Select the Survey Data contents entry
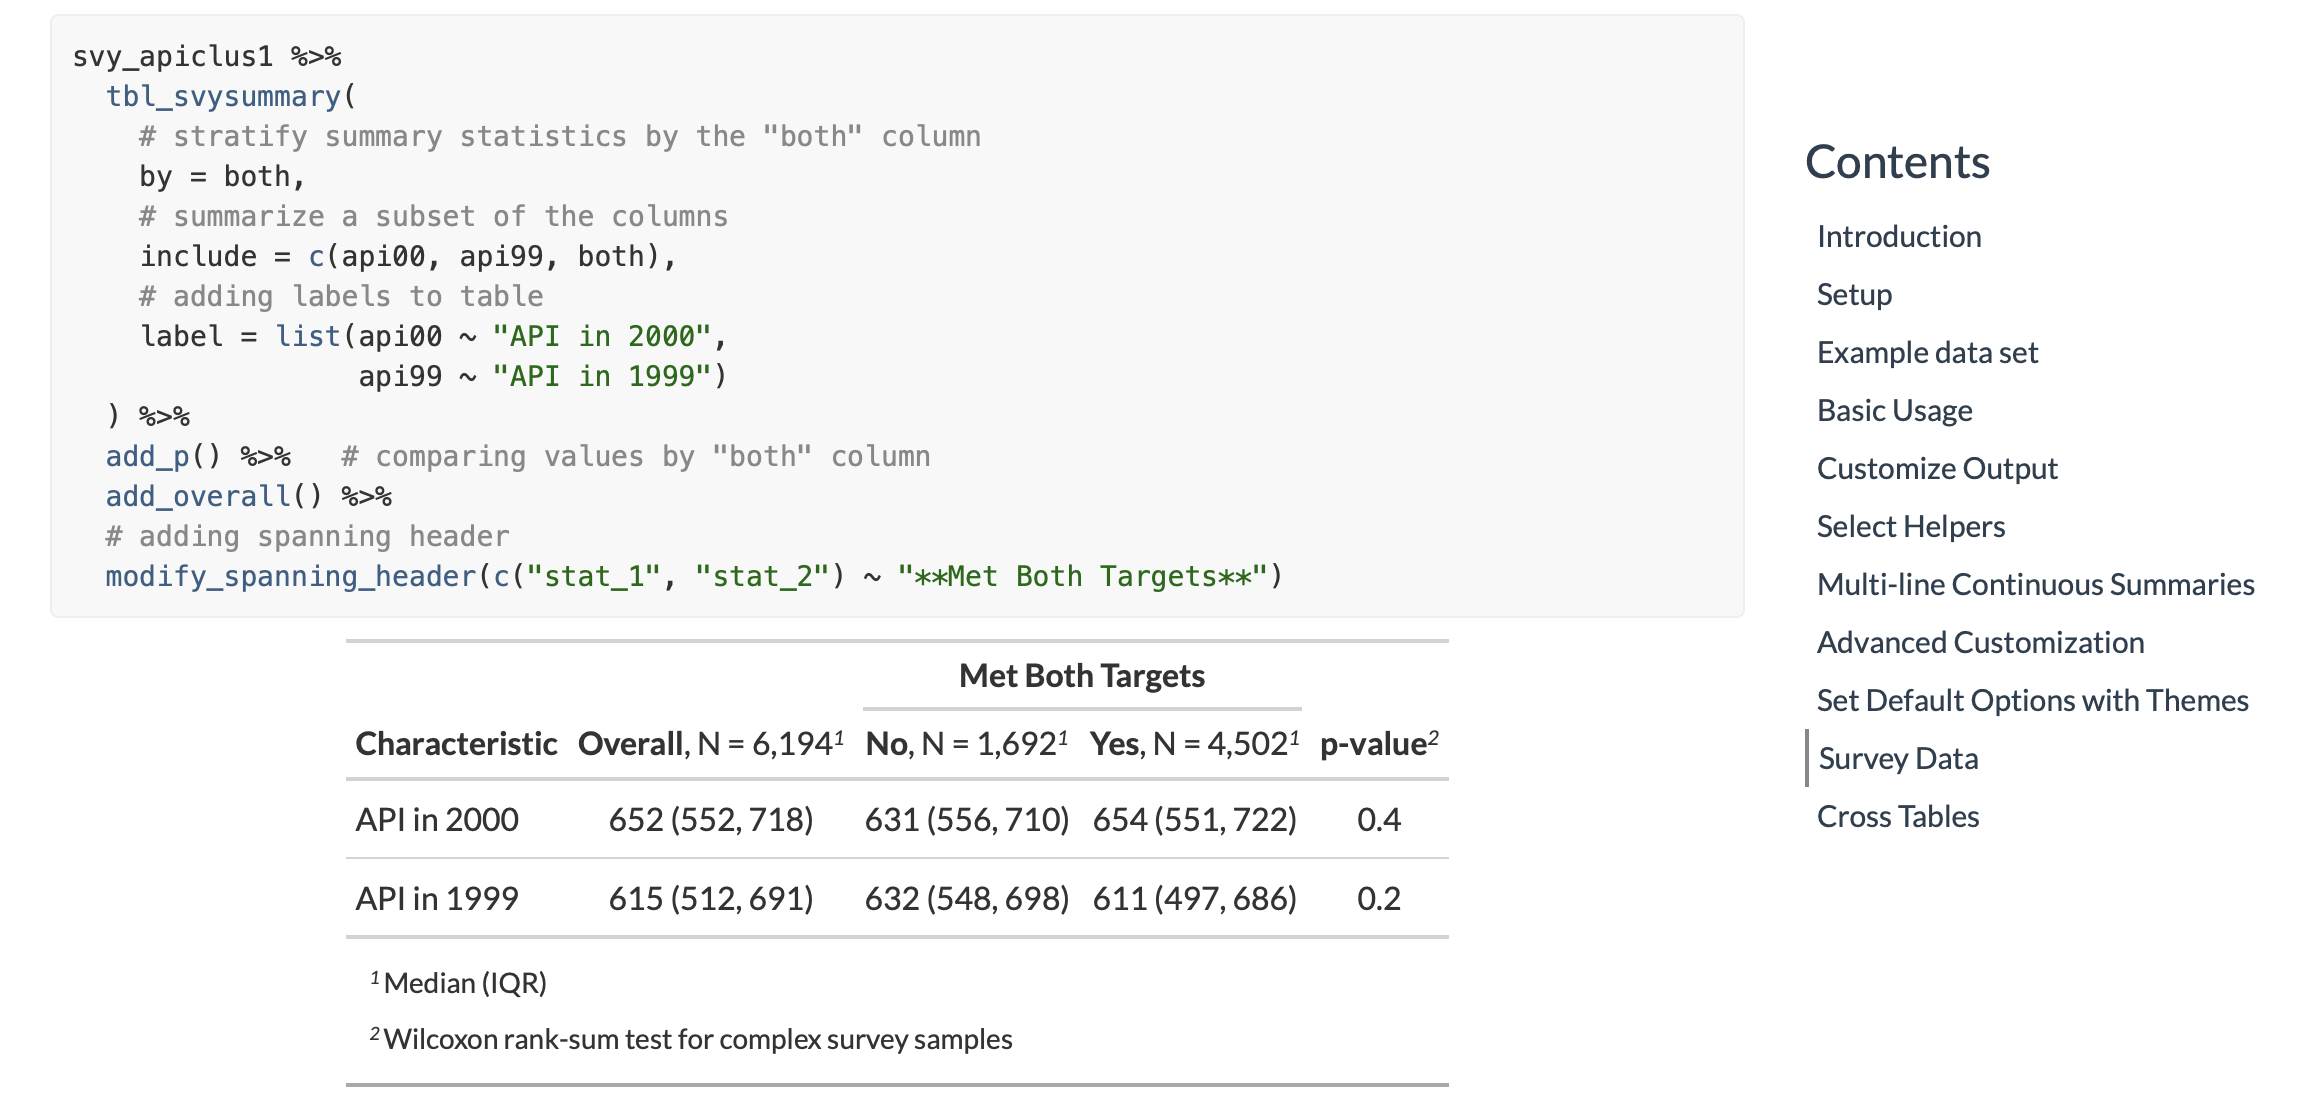The width and height of the screenshot is (2322, 1120). coord(1898,758)
